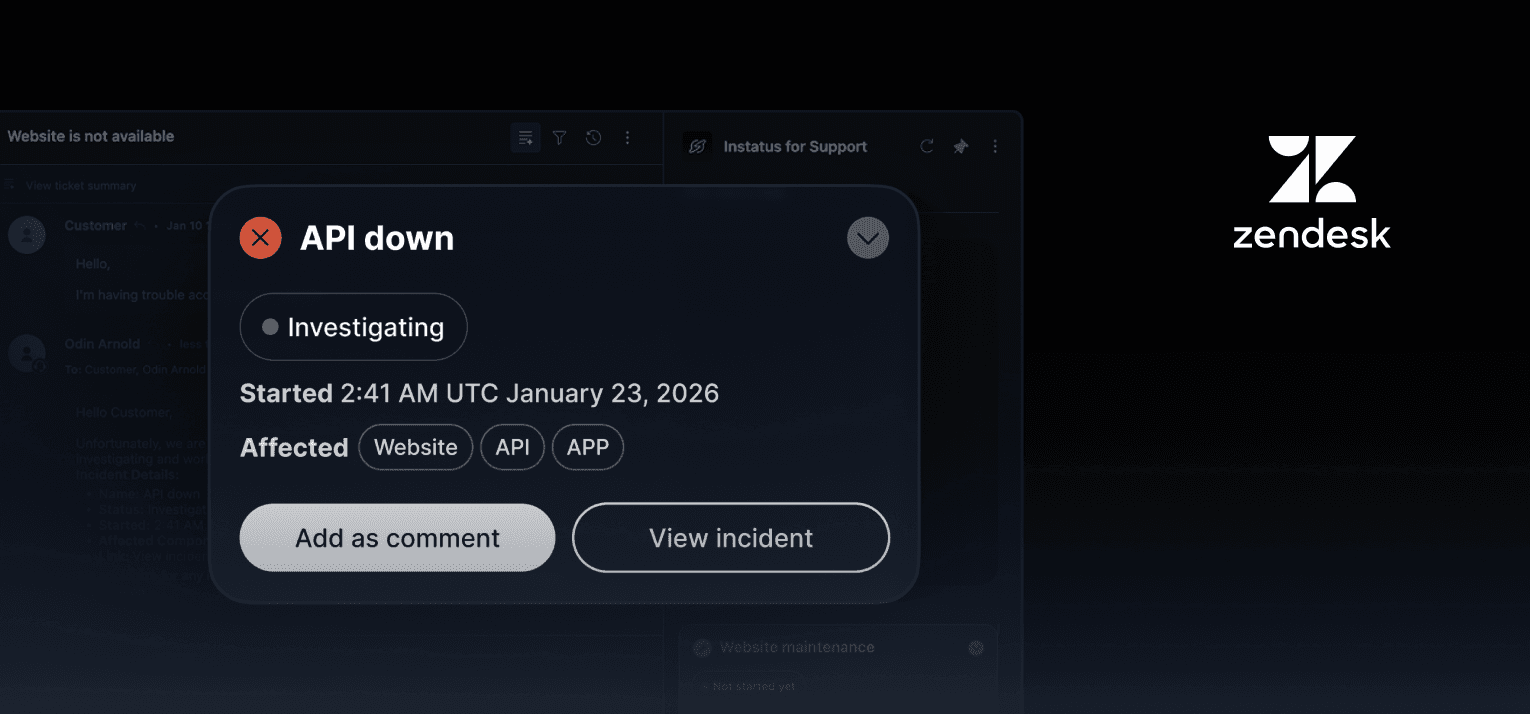Click the Instatus for Support panel title
Image resolution: width=1530 pixels, height=714 pixels.
click(795, 146)
